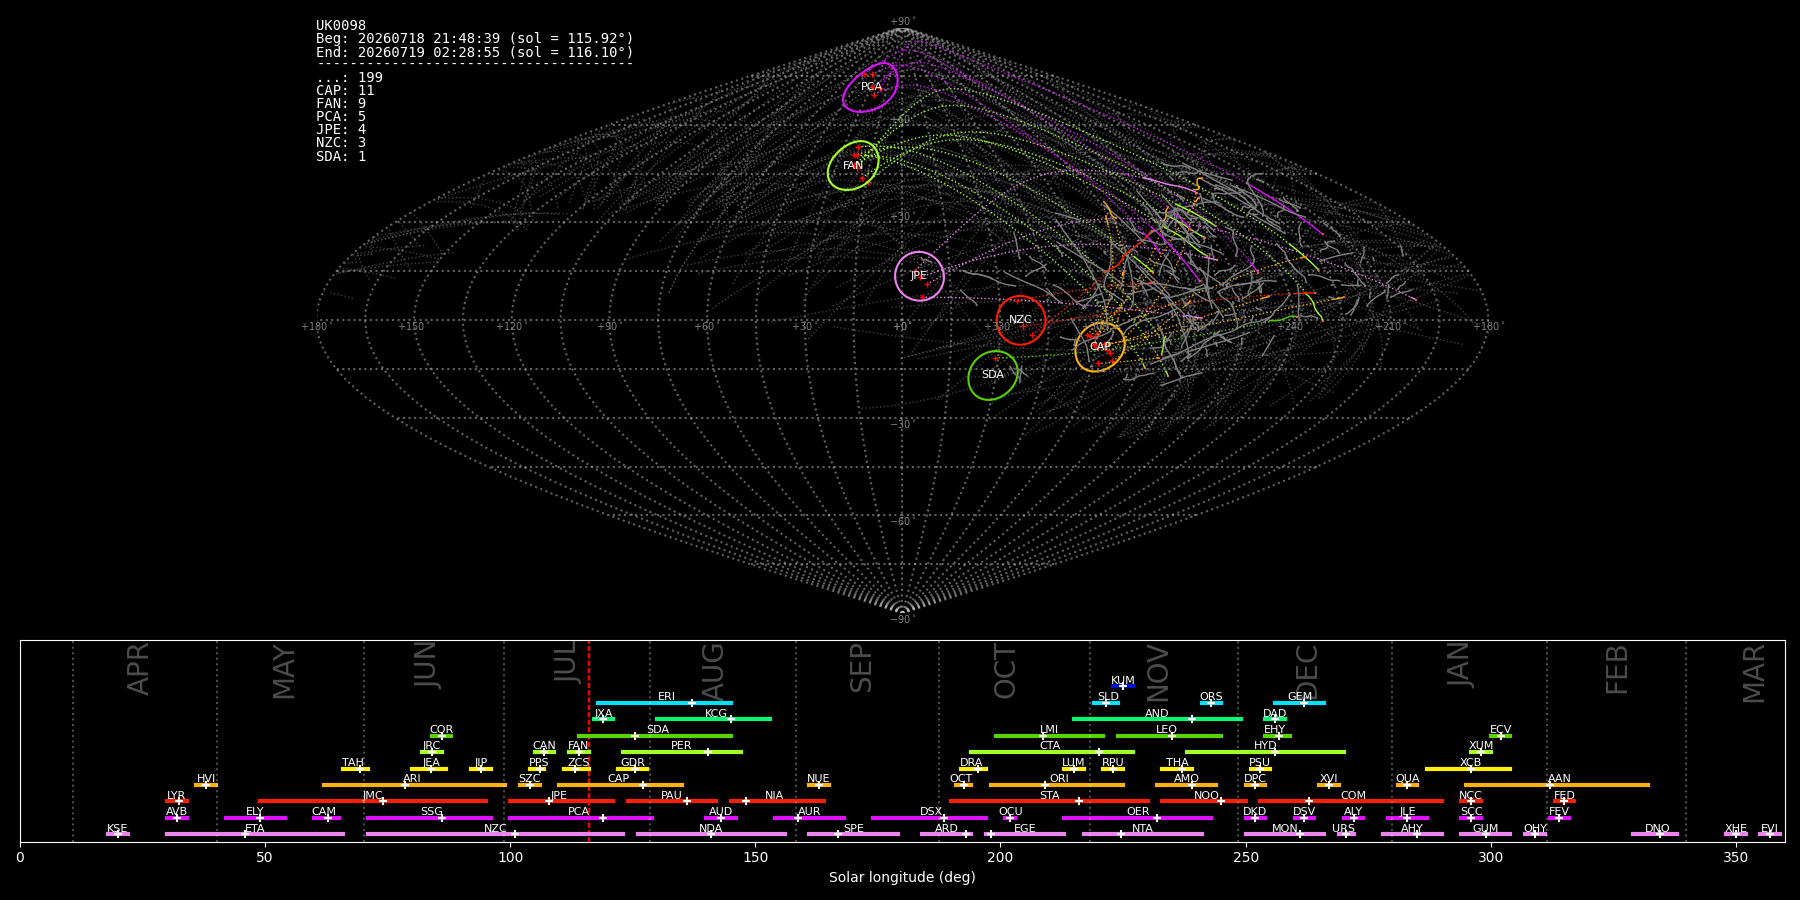This screenshot has width=1800, height=900.
Task: Click the pink SPE shower bar
Action: 853,834
